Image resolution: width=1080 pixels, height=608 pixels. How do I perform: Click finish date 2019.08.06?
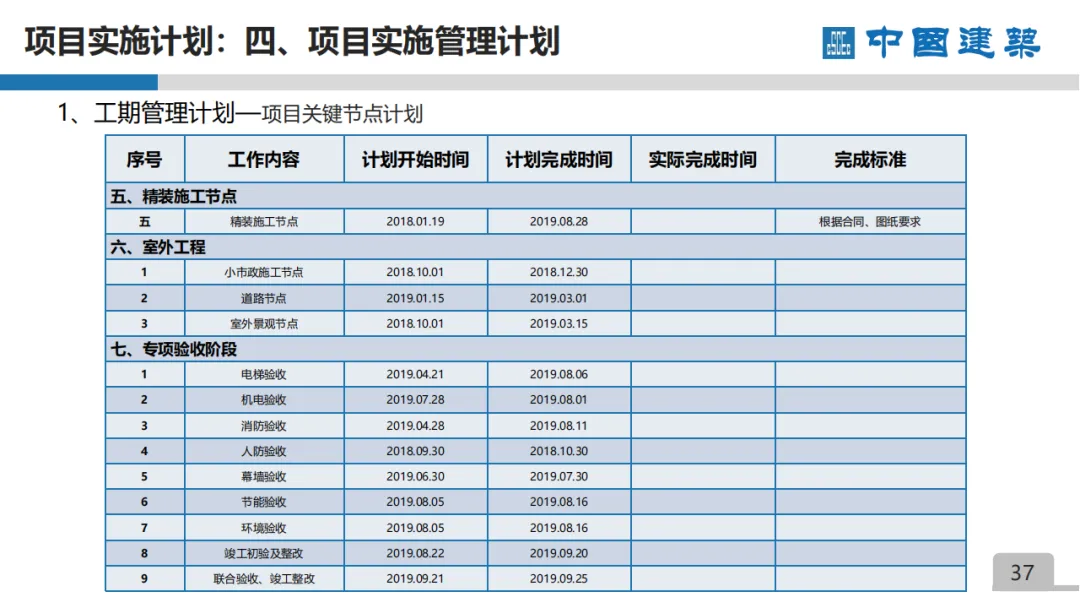[559, 375]
